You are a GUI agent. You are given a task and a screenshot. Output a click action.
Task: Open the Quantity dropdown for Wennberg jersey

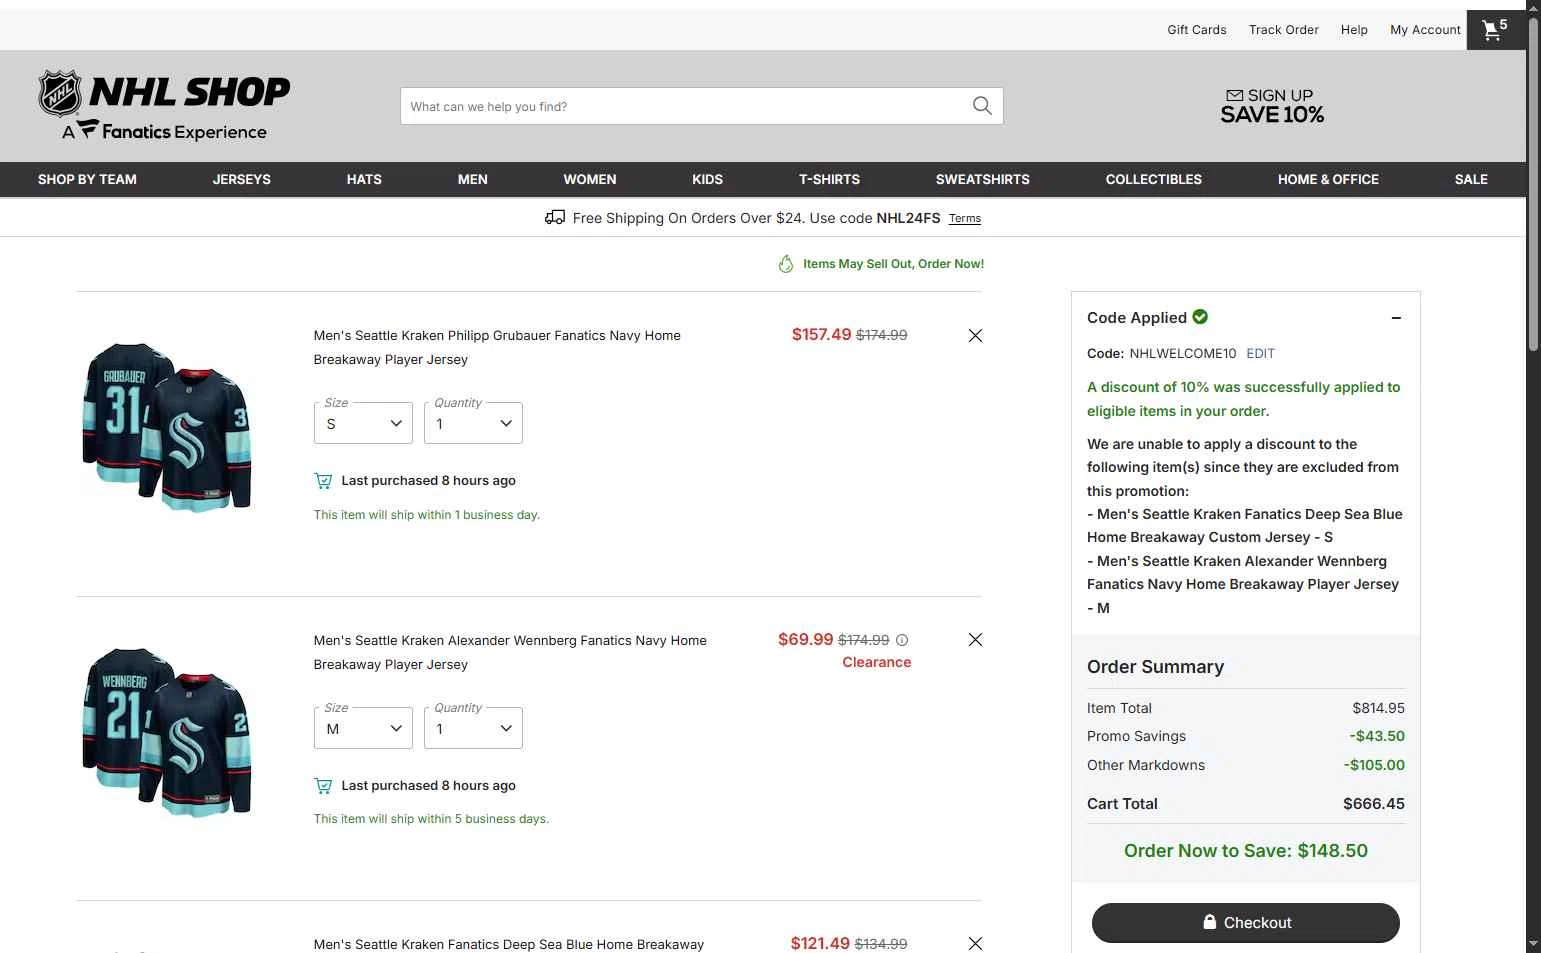[473, 728]
